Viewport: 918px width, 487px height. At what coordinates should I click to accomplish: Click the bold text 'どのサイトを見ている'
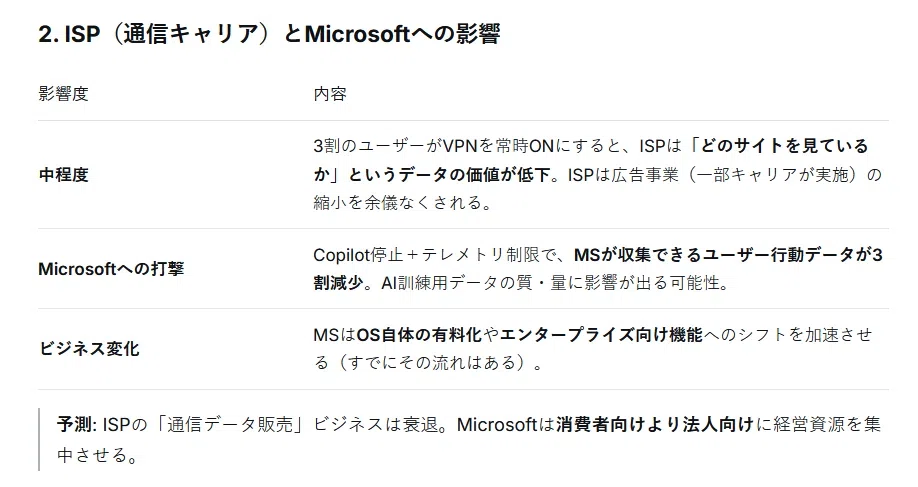point(784,146)
